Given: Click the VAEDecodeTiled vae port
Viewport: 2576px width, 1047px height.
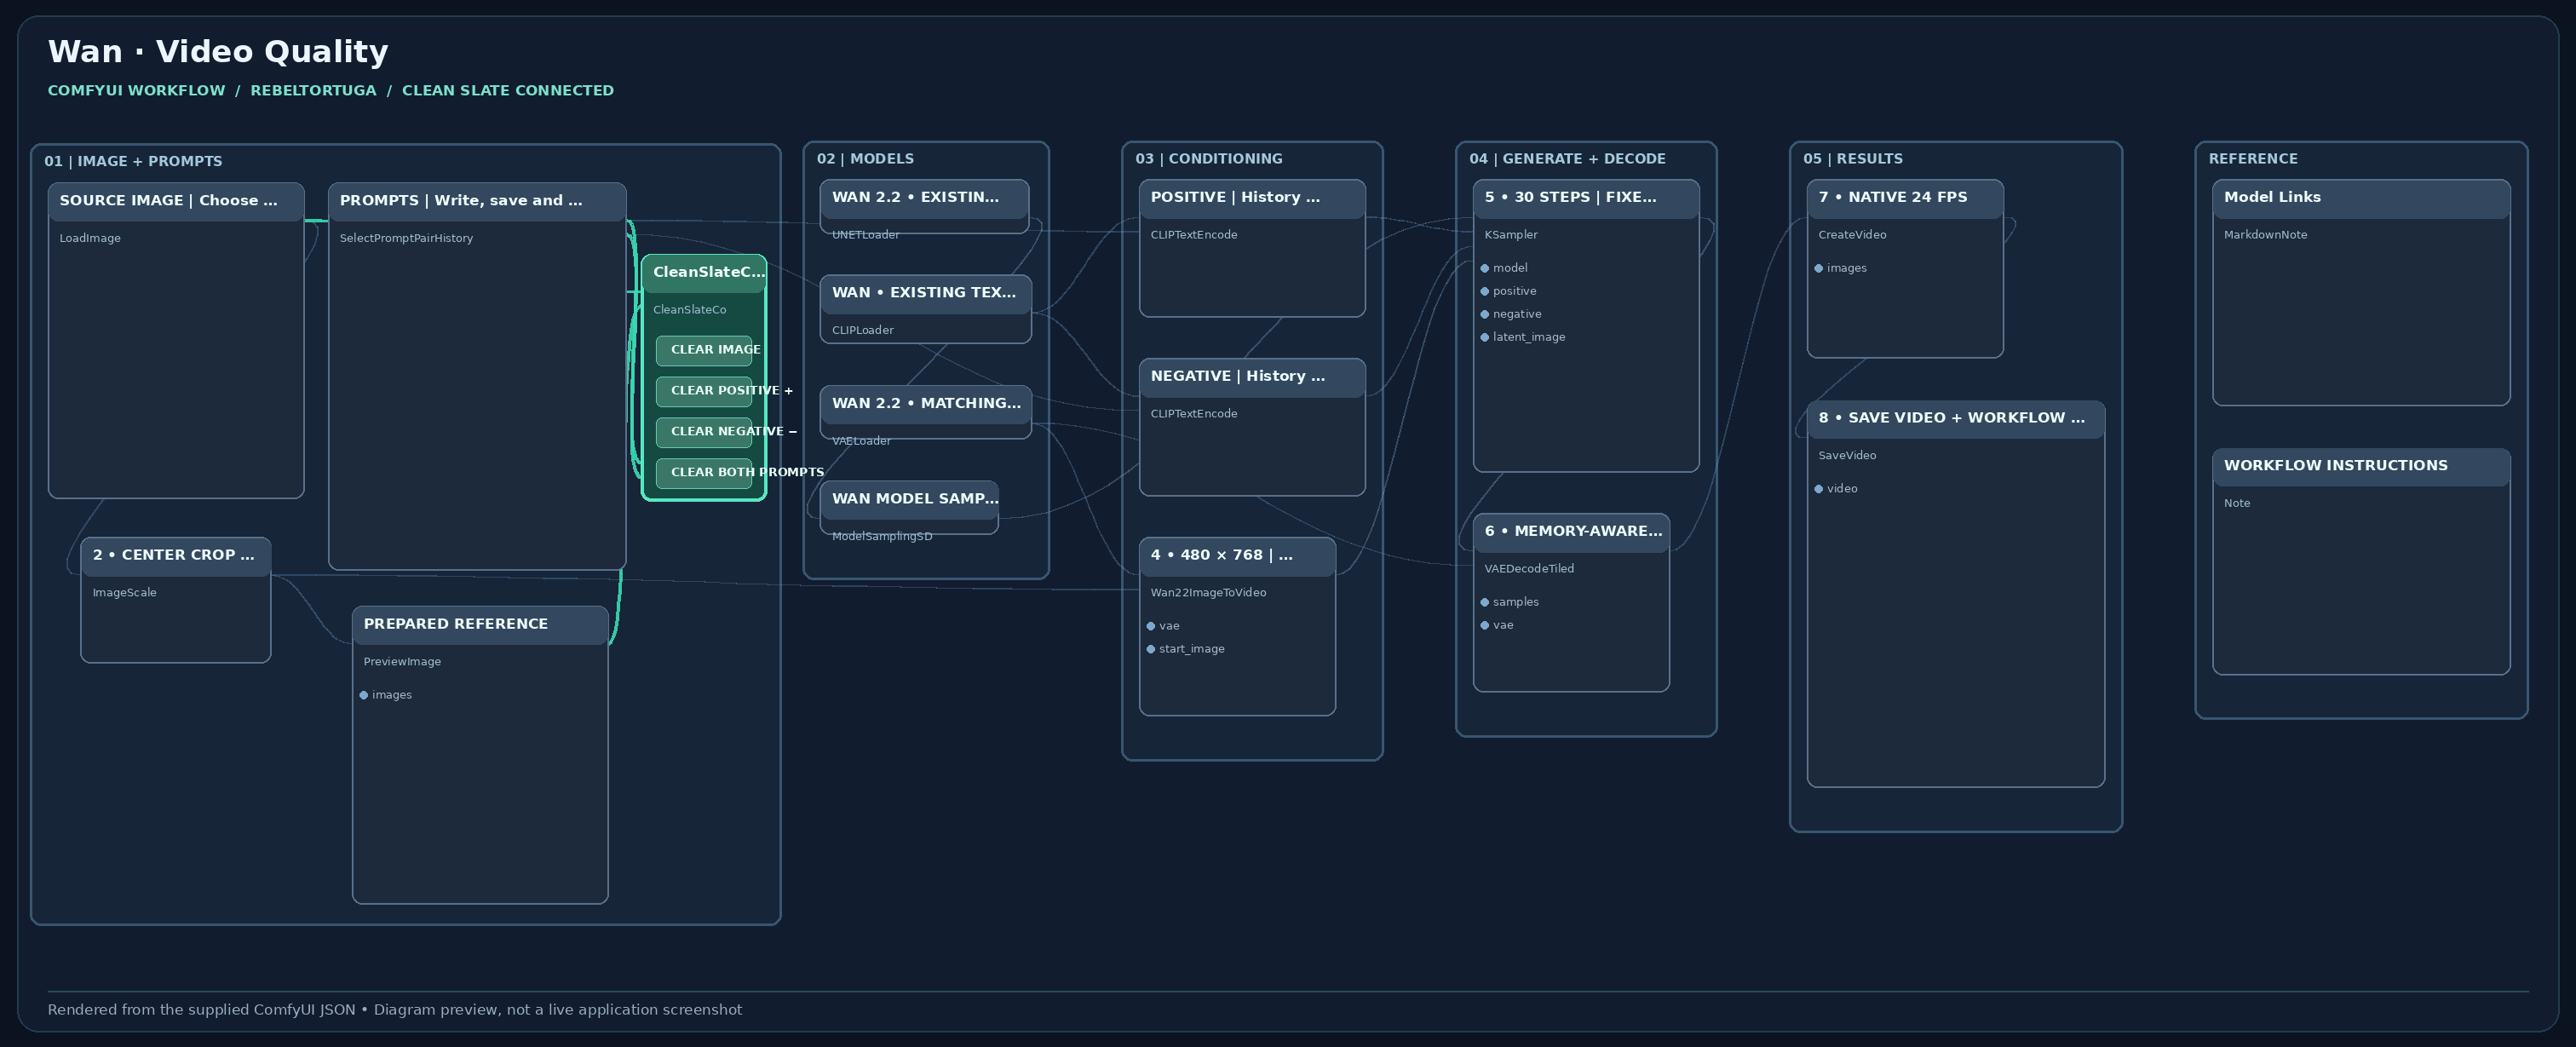Looking at the screenshot, I should click(x=1484, y=625).
